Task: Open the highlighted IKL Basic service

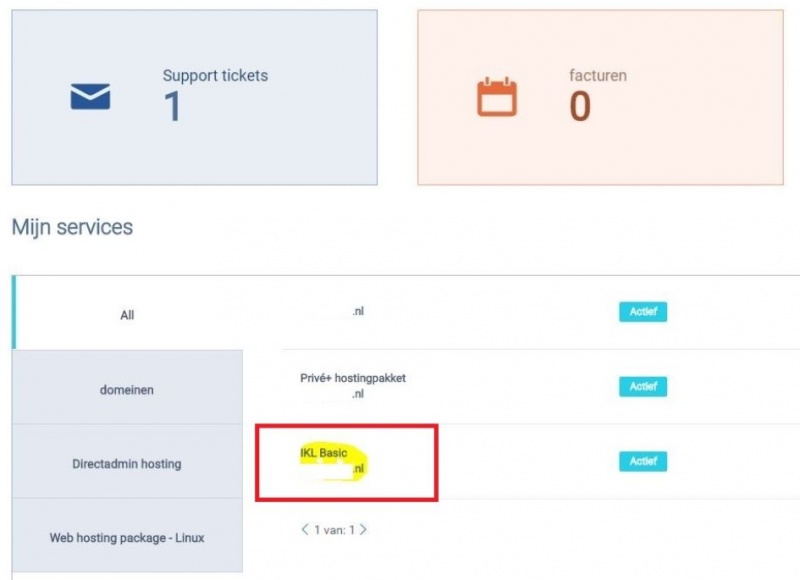Action: 333,461
